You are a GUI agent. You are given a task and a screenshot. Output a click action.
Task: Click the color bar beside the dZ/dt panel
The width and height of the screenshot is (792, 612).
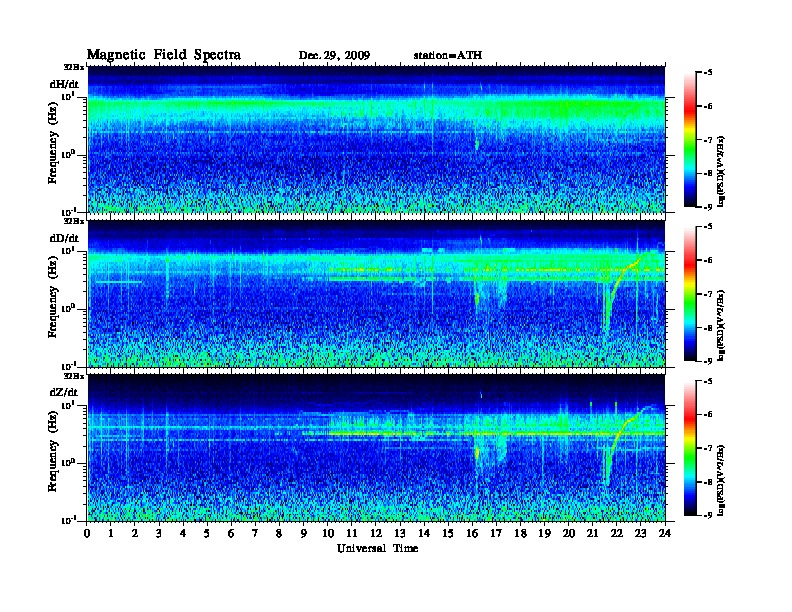coord(690,448)
